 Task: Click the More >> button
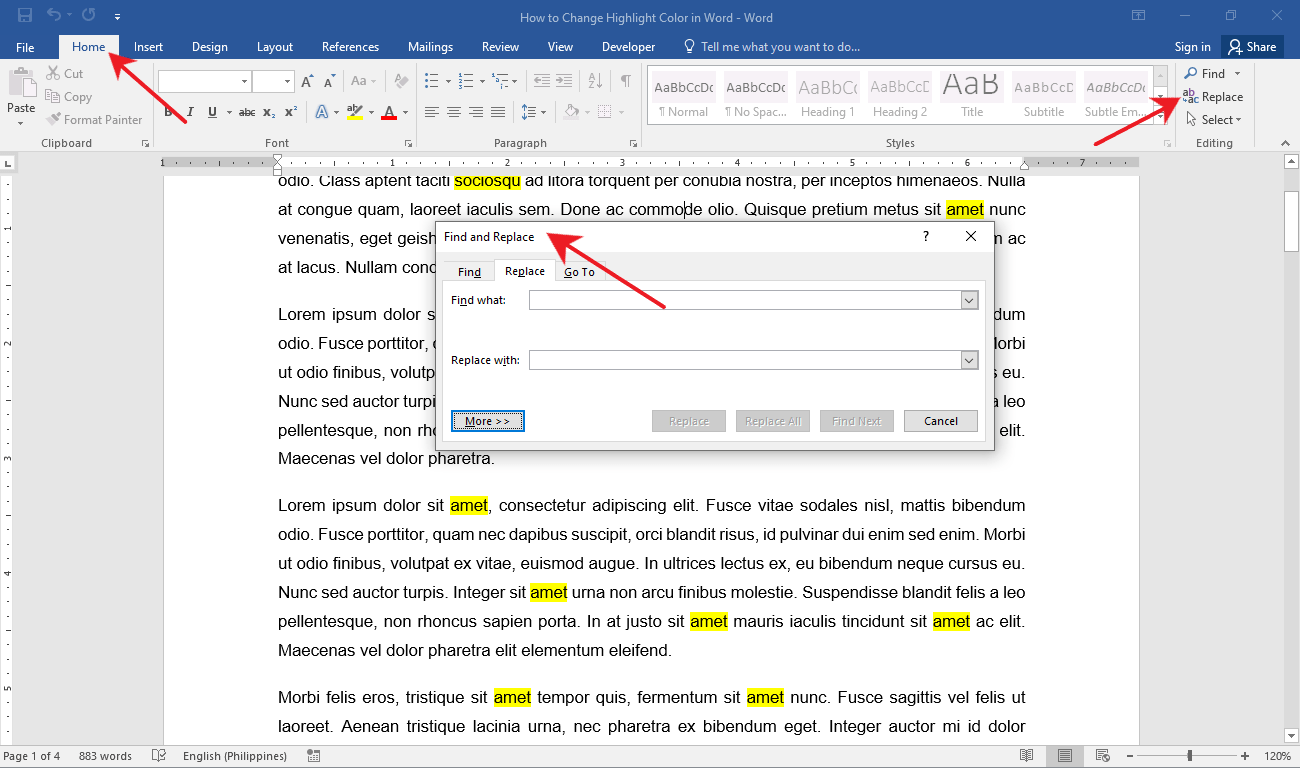(488, 421)
